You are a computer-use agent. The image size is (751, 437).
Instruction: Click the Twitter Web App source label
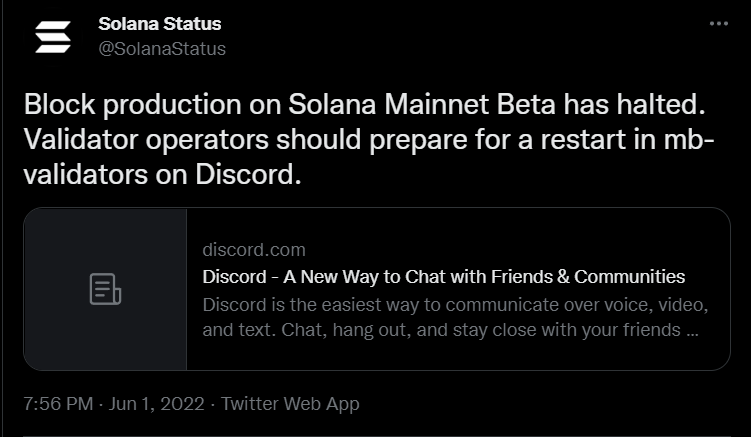290,404
